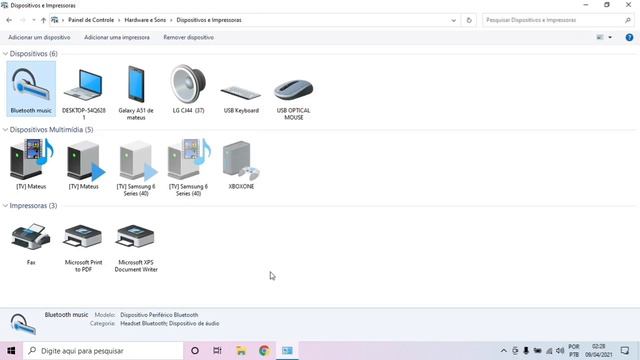
Task: Navigate to Painel de Controle breadcrumb
Action: [x=91, y=20]
